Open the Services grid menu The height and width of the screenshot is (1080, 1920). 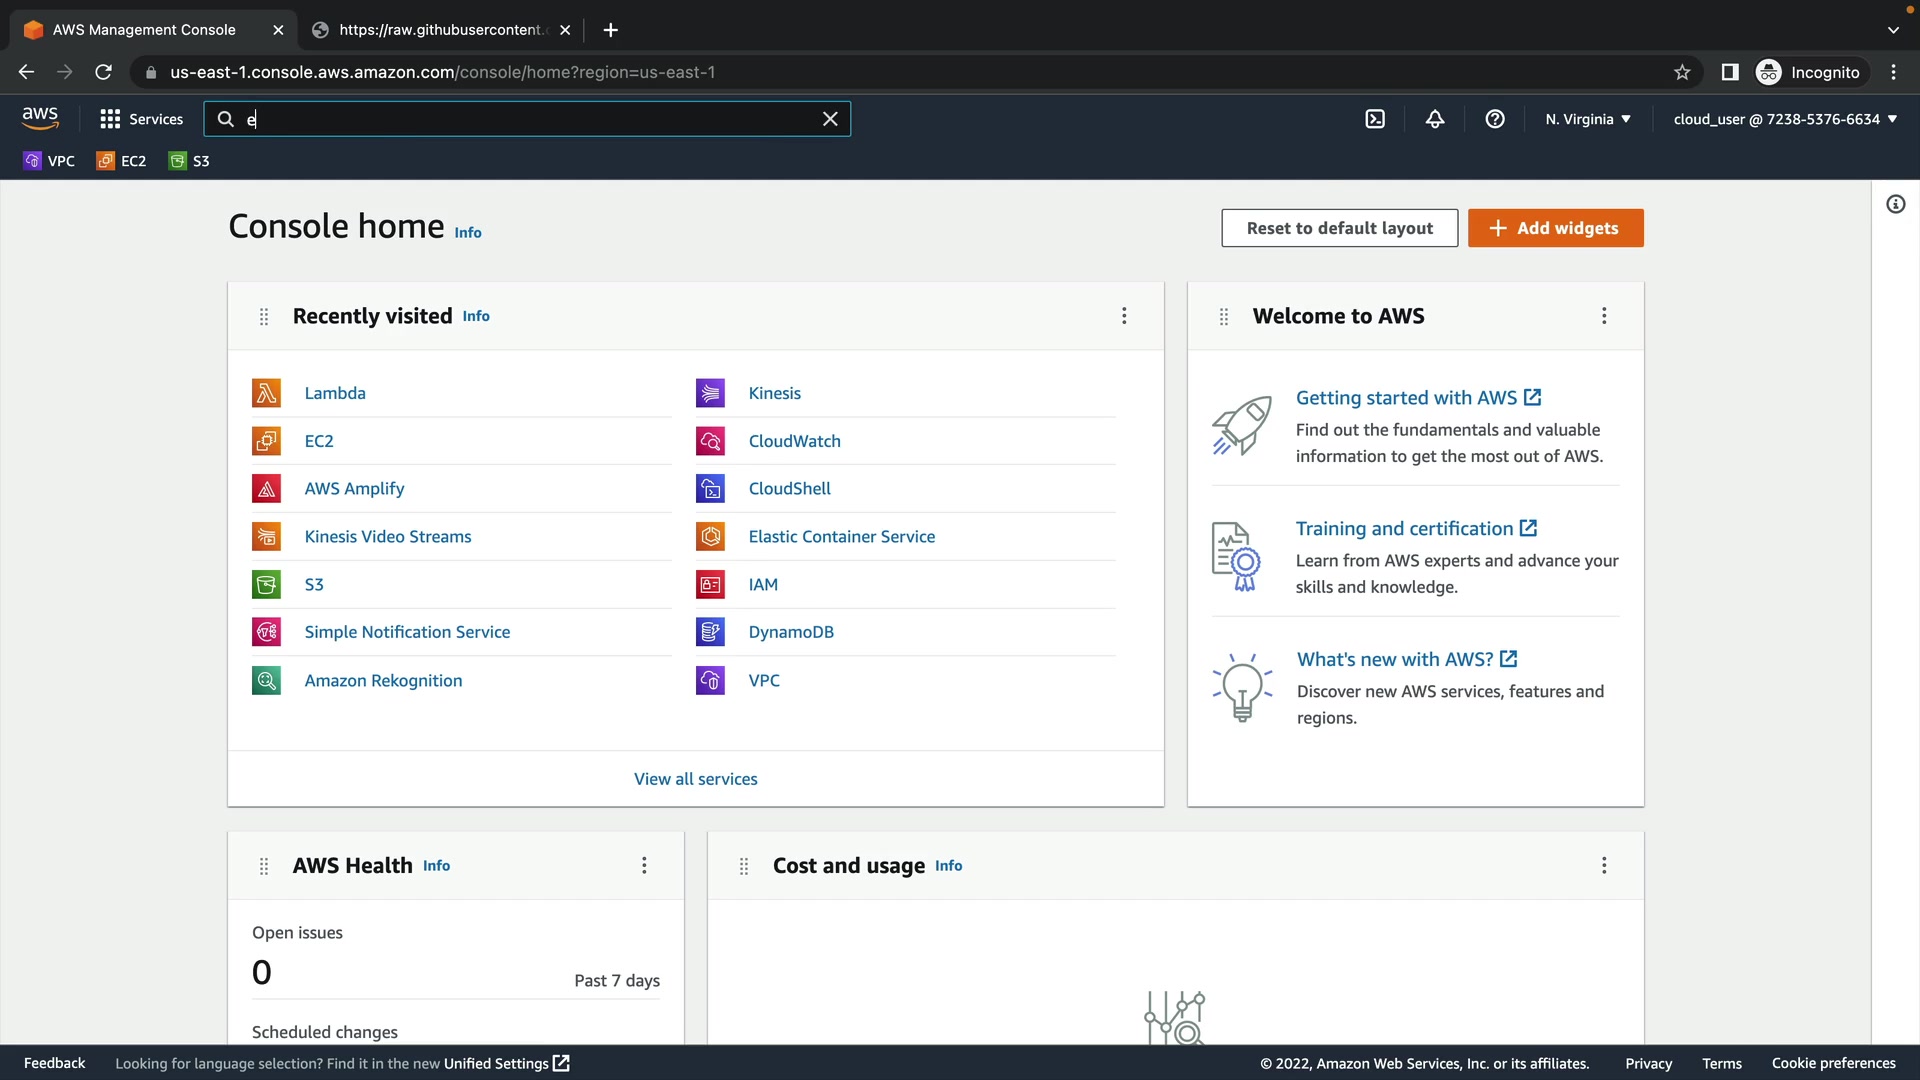click(141, 119)
